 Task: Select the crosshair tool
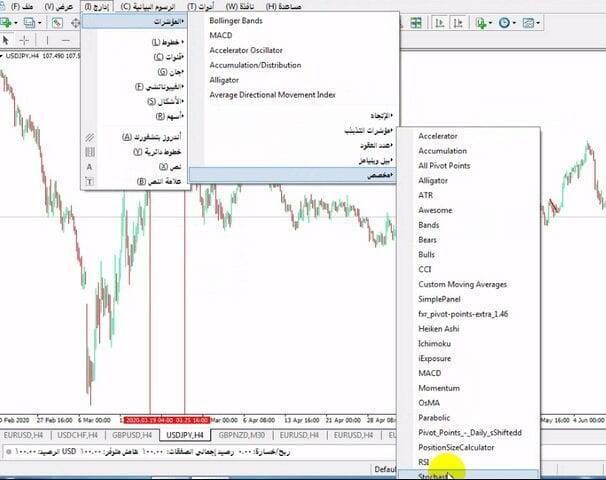click(x=24, y=40)
